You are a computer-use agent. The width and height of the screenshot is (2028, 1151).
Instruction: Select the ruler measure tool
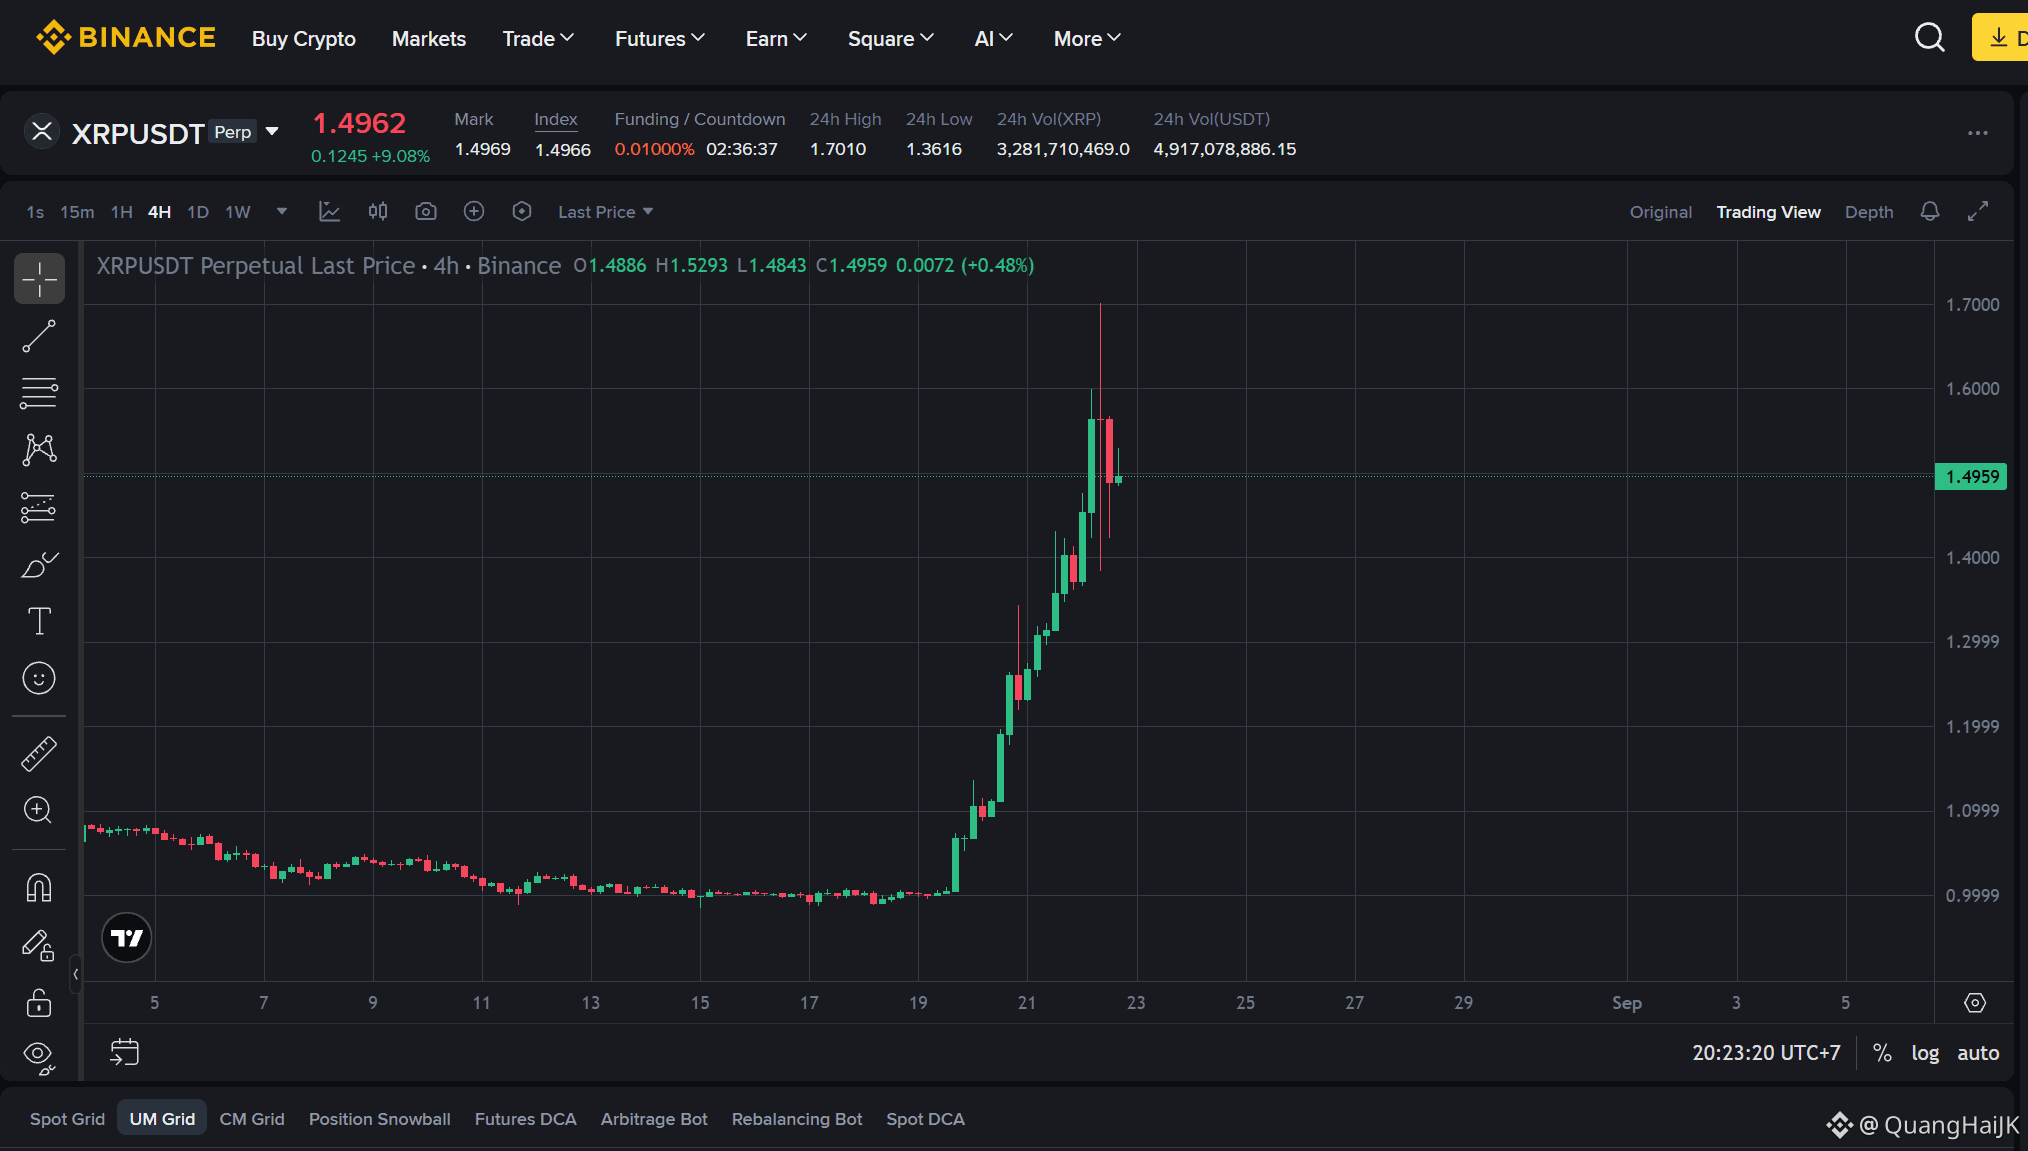click(39, 754)
